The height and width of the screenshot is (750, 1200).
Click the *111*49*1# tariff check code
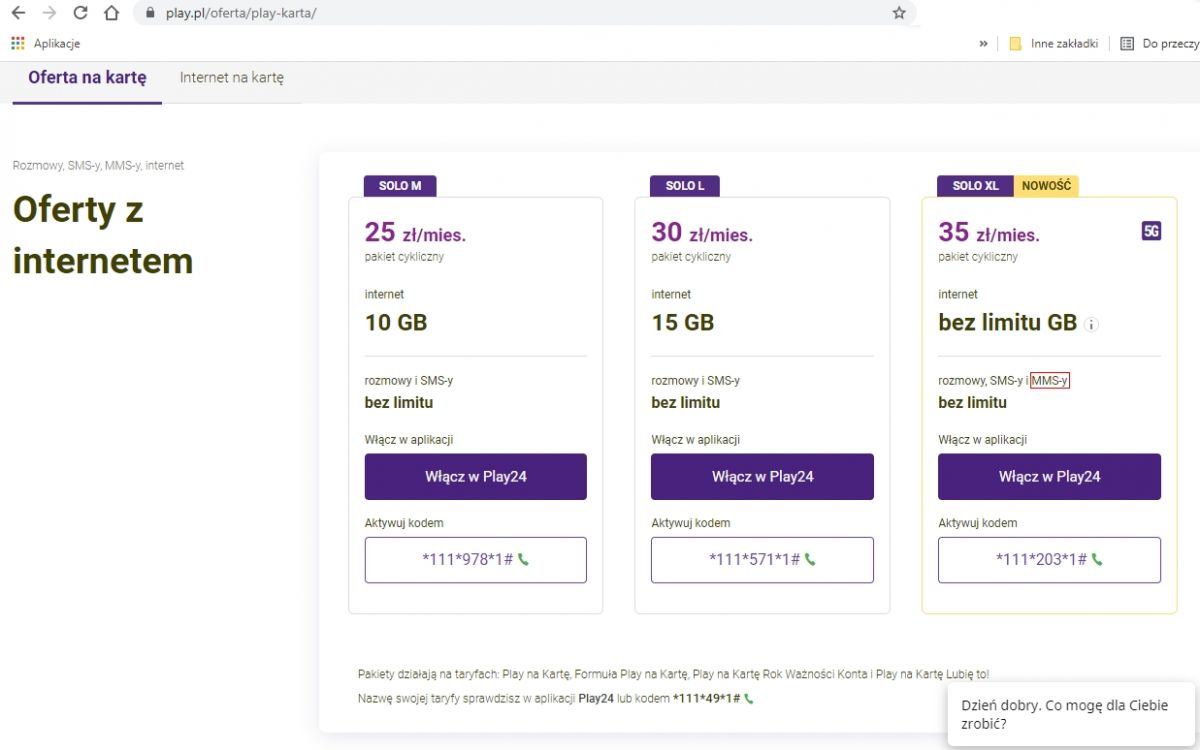pos(707,698)
